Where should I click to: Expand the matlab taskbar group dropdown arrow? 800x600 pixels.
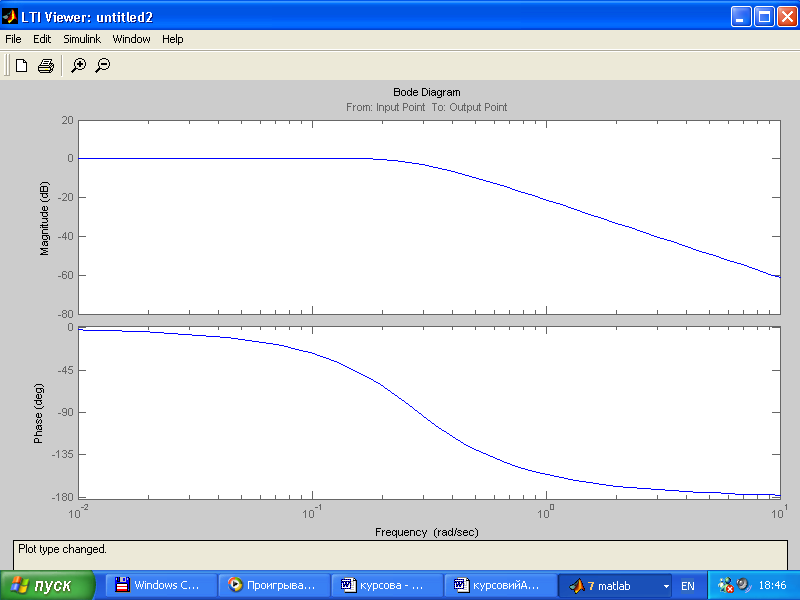coord(666,586)
